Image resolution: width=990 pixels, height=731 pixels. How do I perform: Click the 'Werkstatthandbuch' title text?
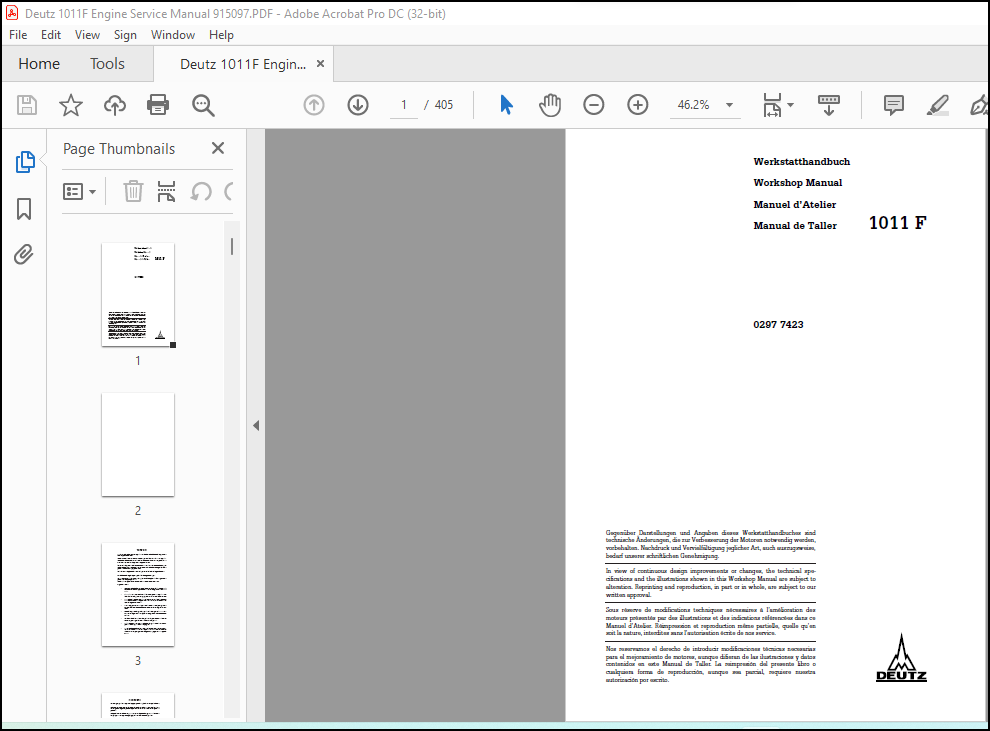[x=801, y=162]
